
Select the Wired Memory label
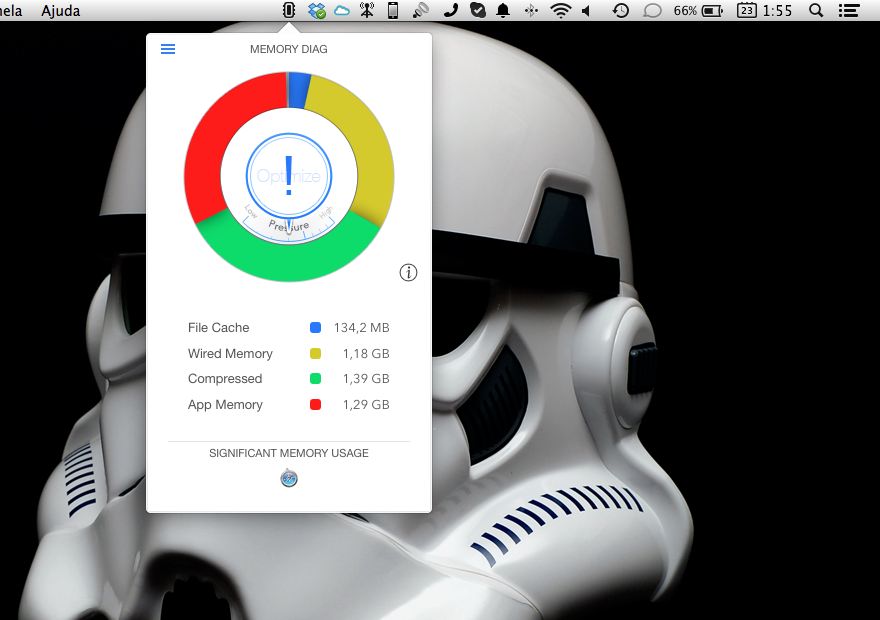pyautogui.click(x=230, y=353)
